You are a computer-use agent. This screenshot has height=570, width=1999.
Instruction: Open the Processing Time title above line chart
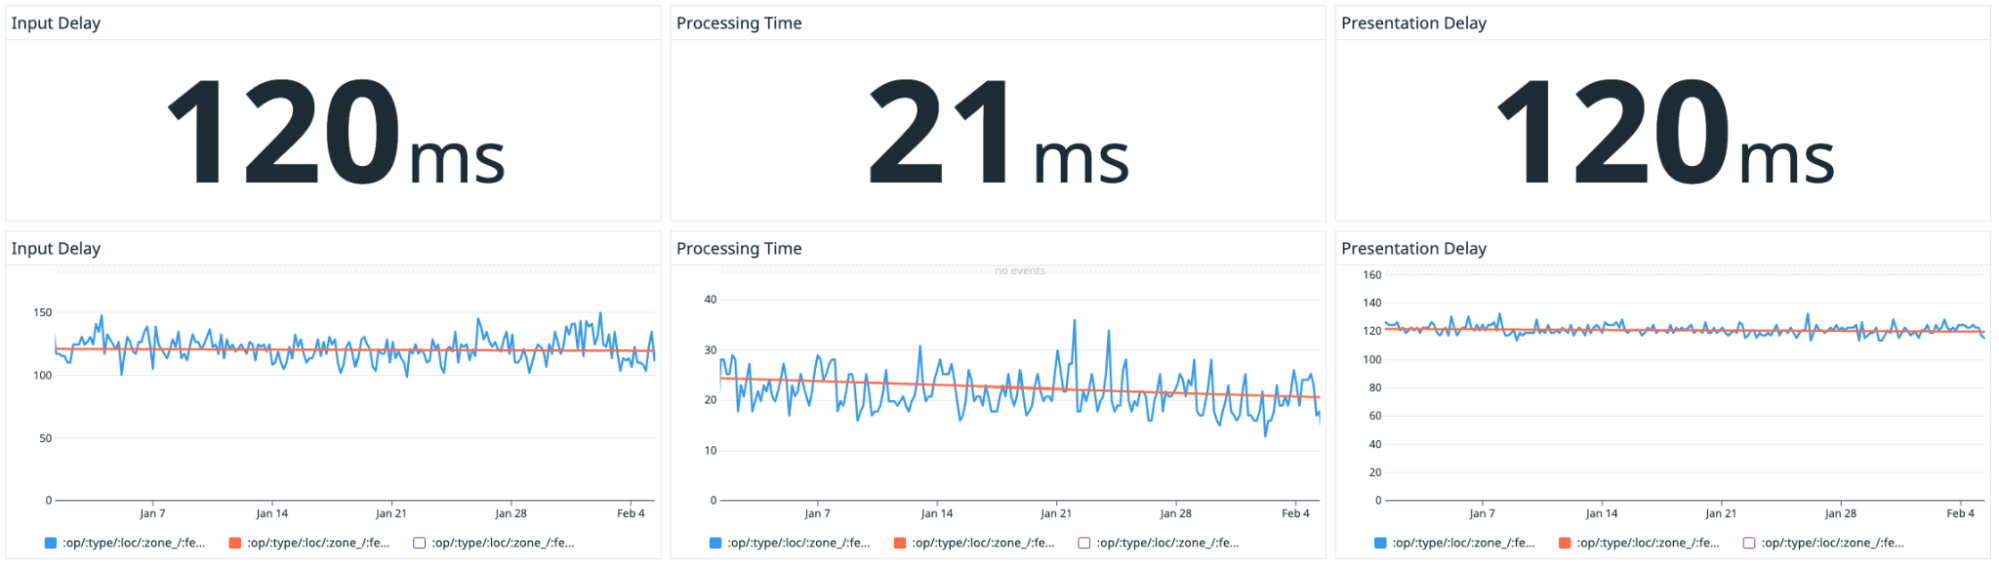pyautogui.click(x=739, y=248)
